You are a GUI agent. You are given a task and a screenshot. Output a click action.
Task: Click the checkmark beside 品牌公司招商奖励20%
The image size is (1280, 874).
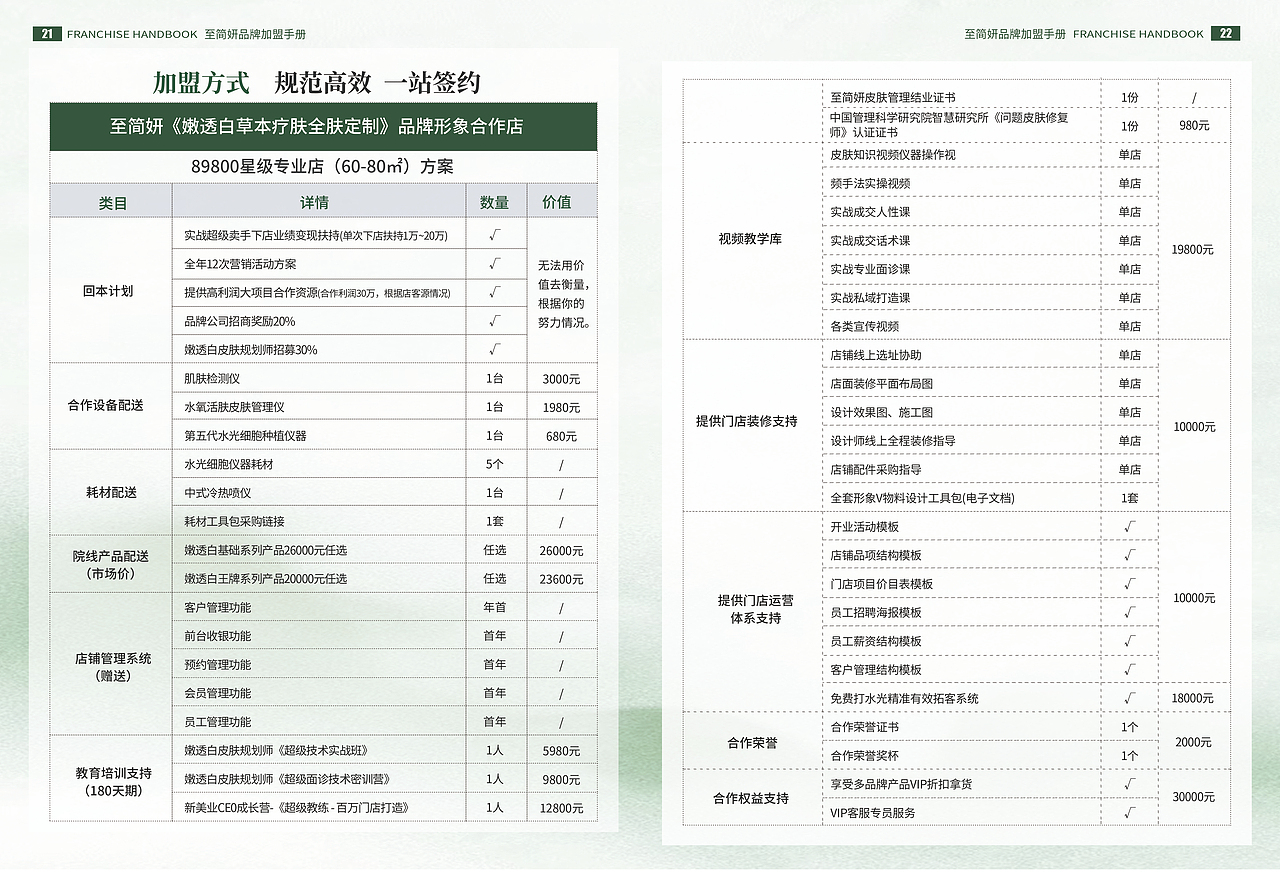(495, 321)
